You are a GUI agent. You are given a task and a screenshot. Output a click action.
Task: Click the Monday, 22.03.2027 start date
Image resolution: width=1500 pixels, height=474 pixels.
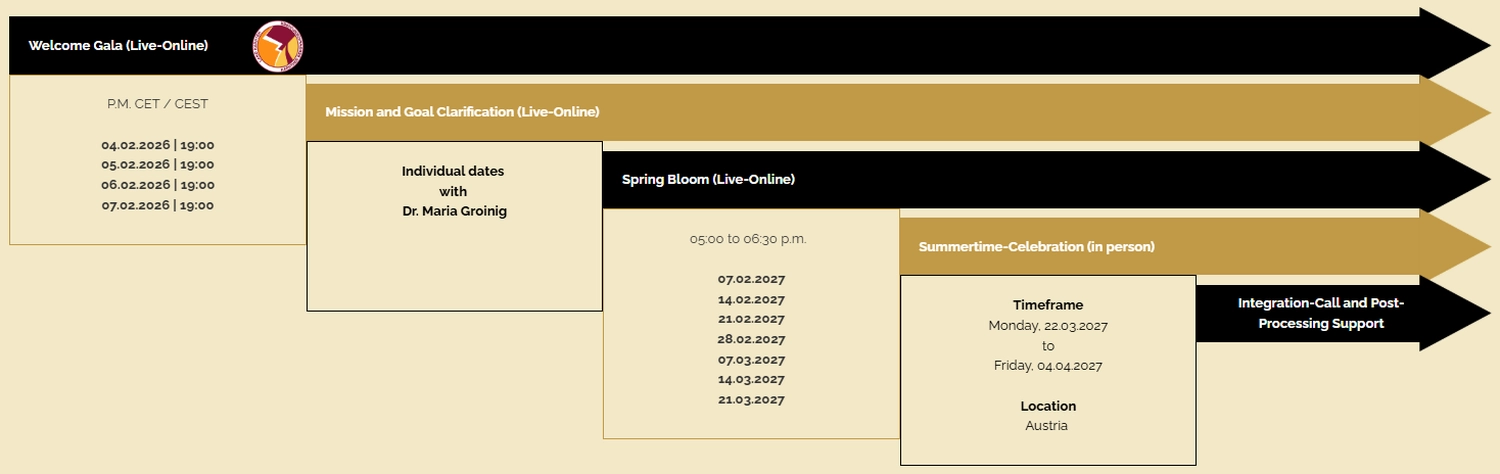tap(1047, 325)
